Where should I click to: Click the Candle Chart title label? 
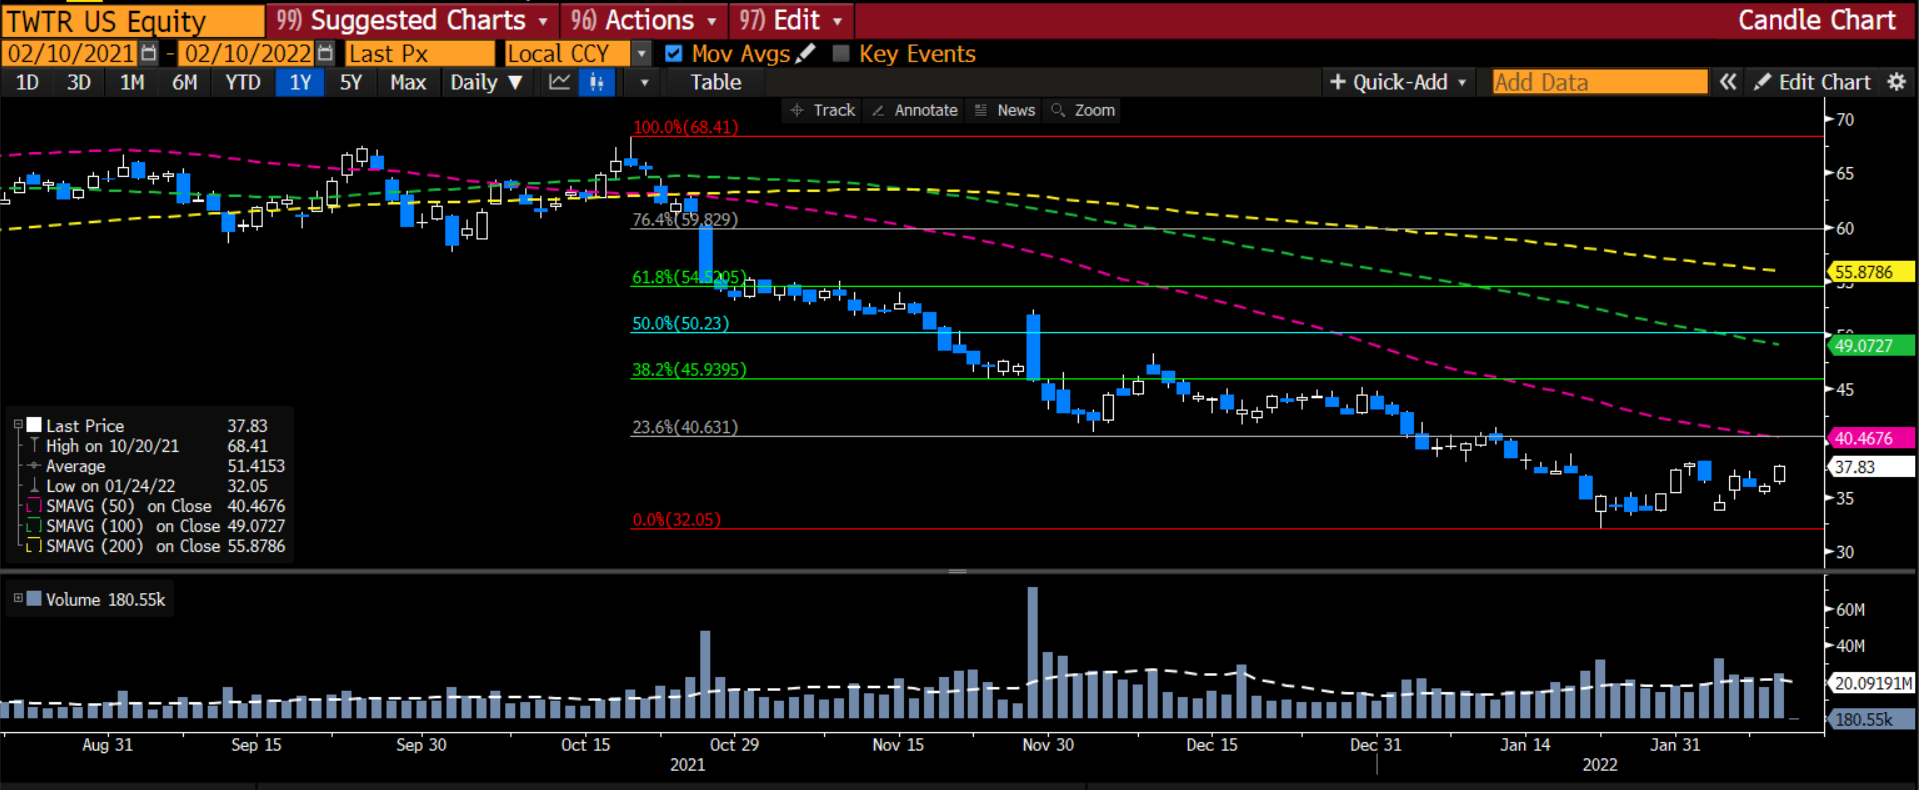(x=1816, y=20)
